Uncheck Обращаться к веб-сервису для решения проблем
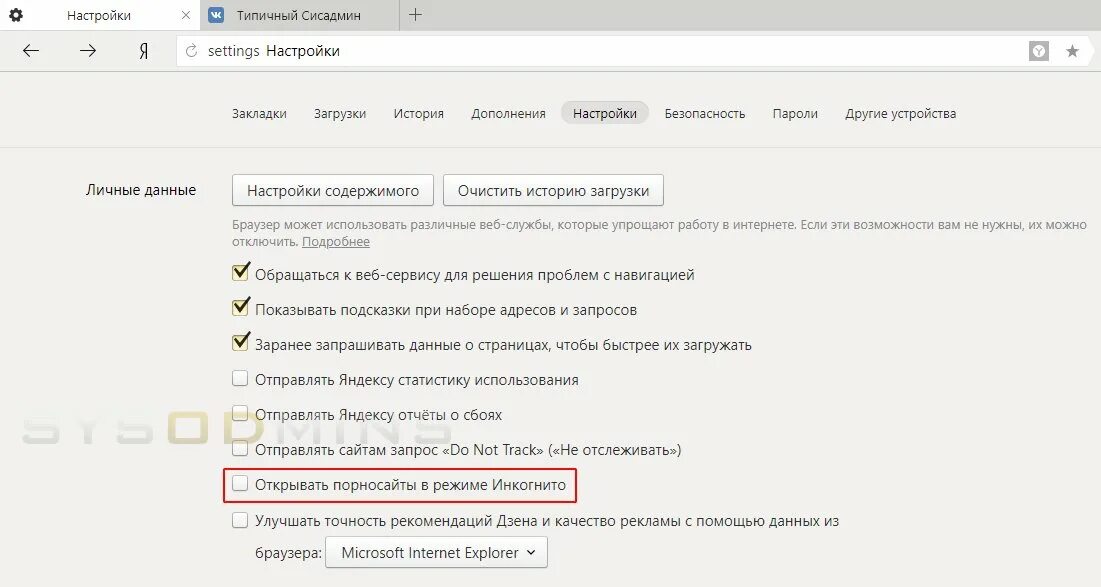 point(240,272)
